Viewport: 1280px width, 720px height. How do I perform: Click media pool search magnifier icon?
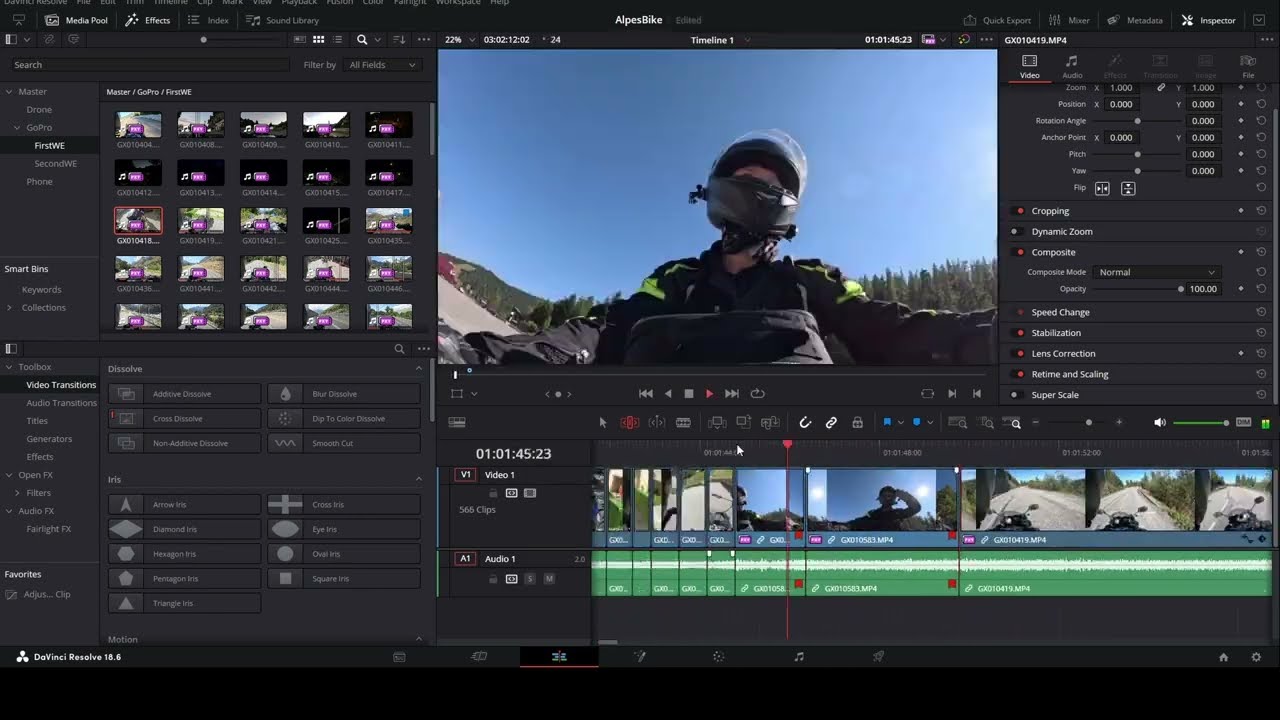(x=362, y=39)
